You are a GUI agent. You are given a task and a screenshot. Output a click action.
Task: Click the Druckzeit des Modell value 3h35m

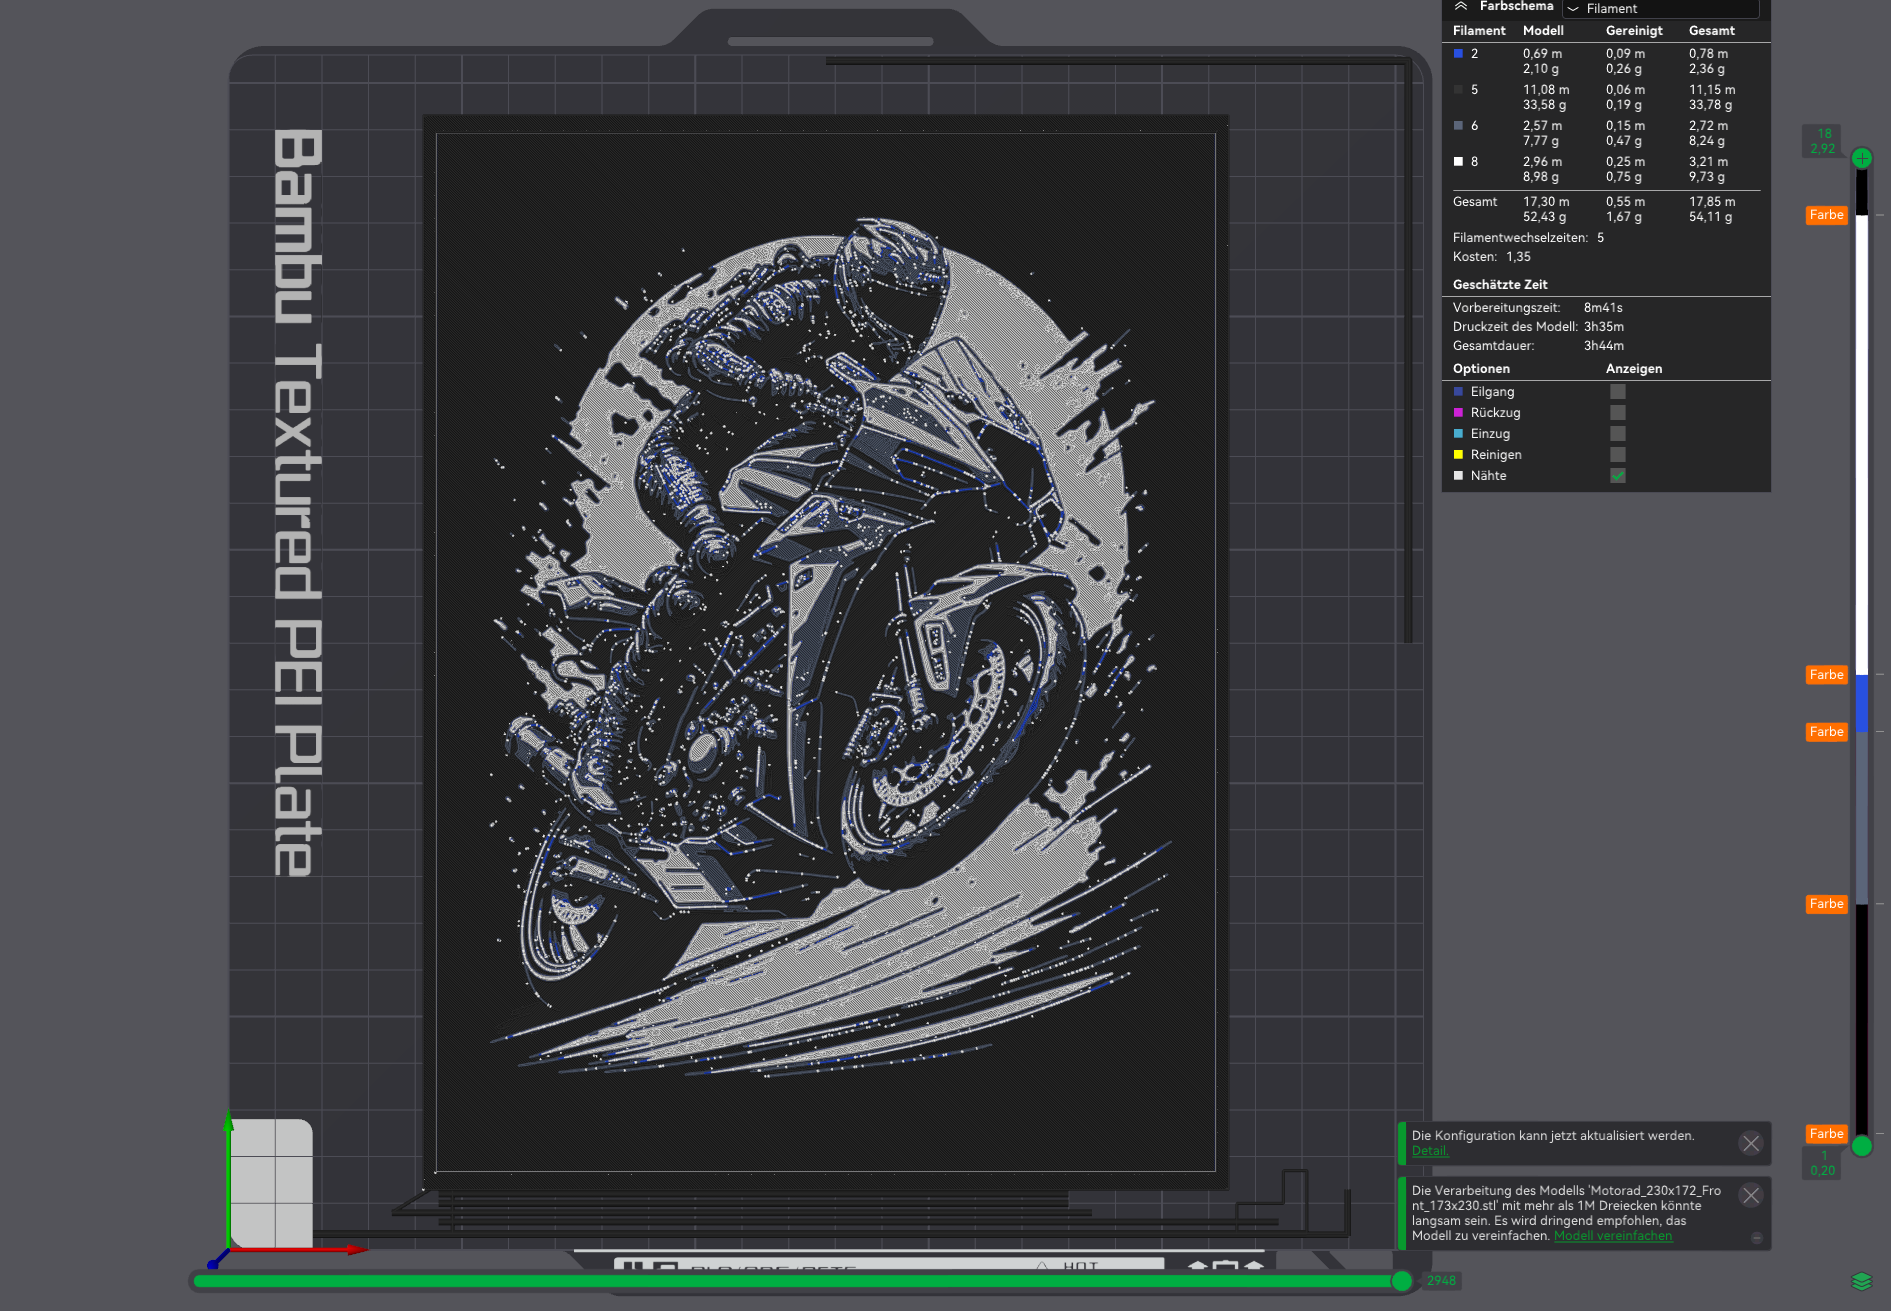pyautogui.click(x=1604, y=327)
